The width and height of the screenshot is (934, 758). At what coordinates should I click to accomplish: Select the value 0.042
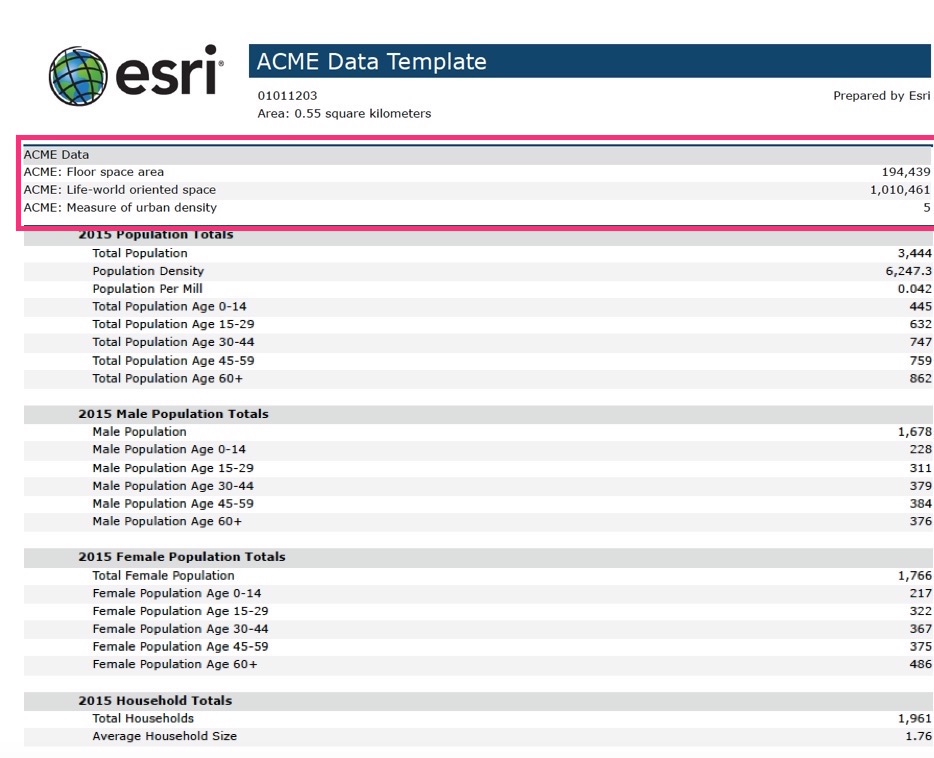coord(914,289)
